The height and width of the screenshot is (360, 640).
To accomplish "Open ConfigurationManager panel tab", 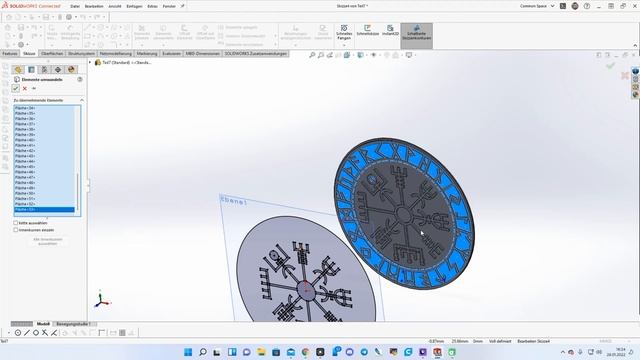I will pos(44,70).
